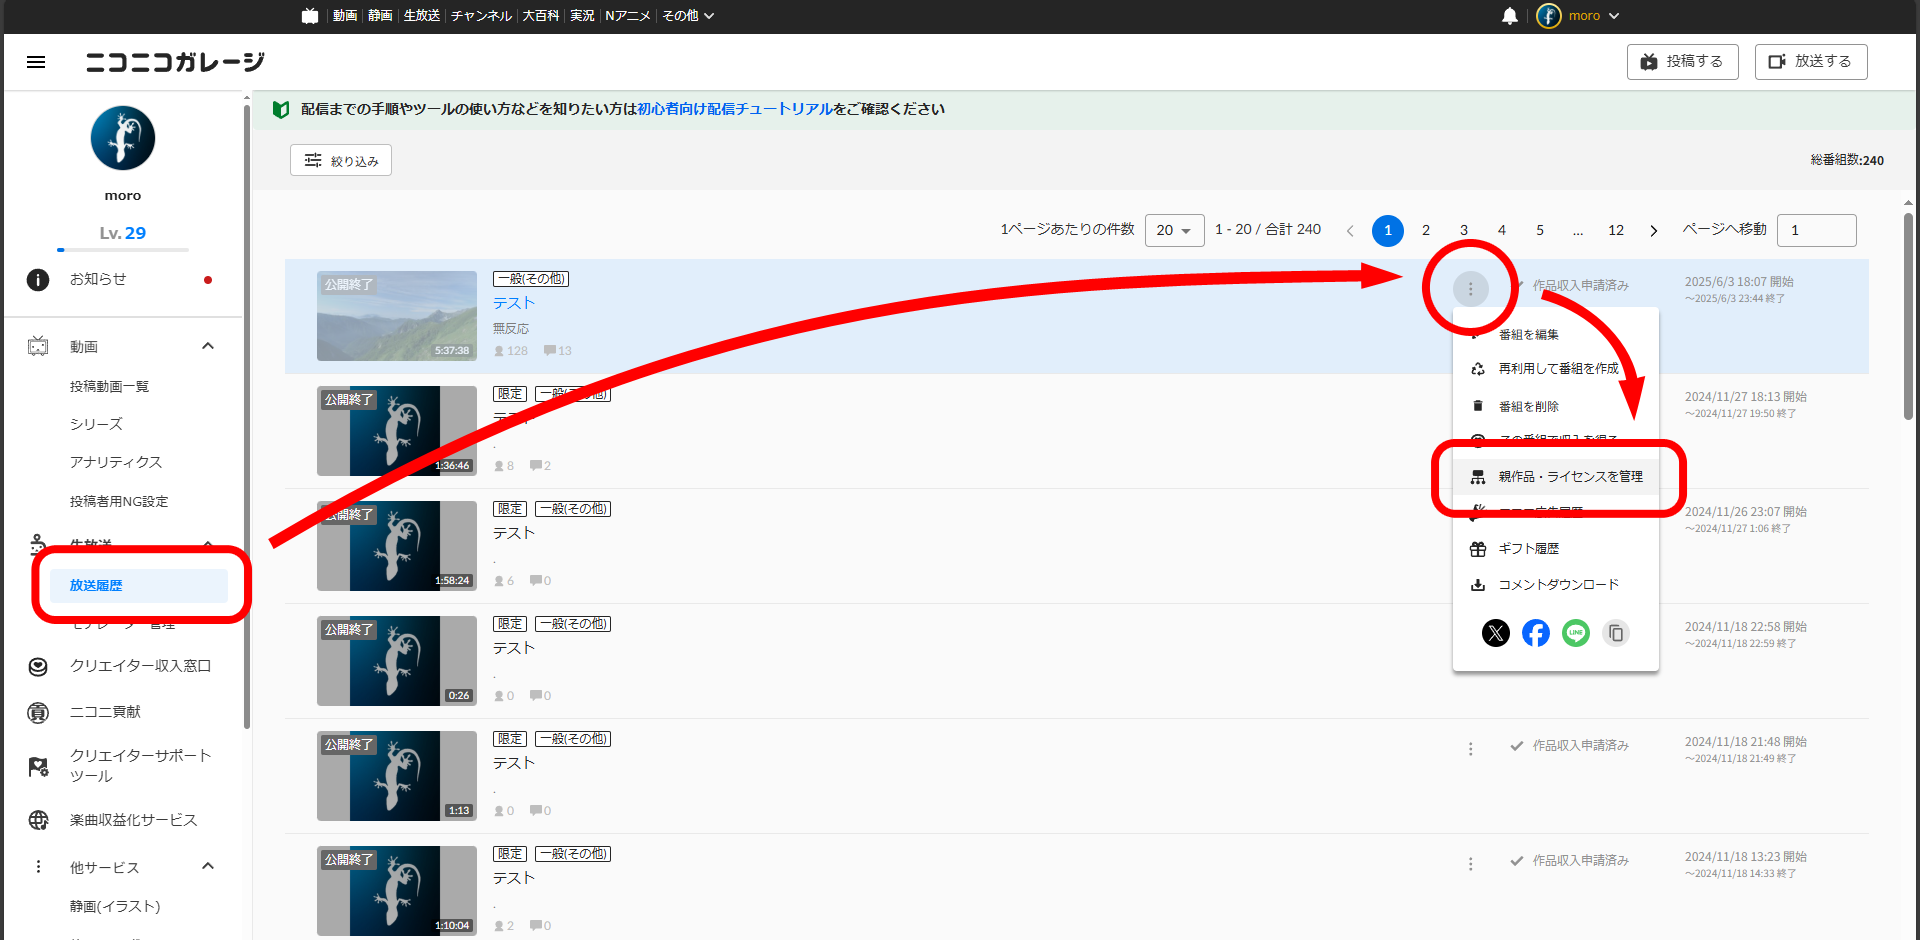This screenshot has width=1920, height=940.
Task: Click the 絞り込み filter button
Action: [x=340, y=161]
